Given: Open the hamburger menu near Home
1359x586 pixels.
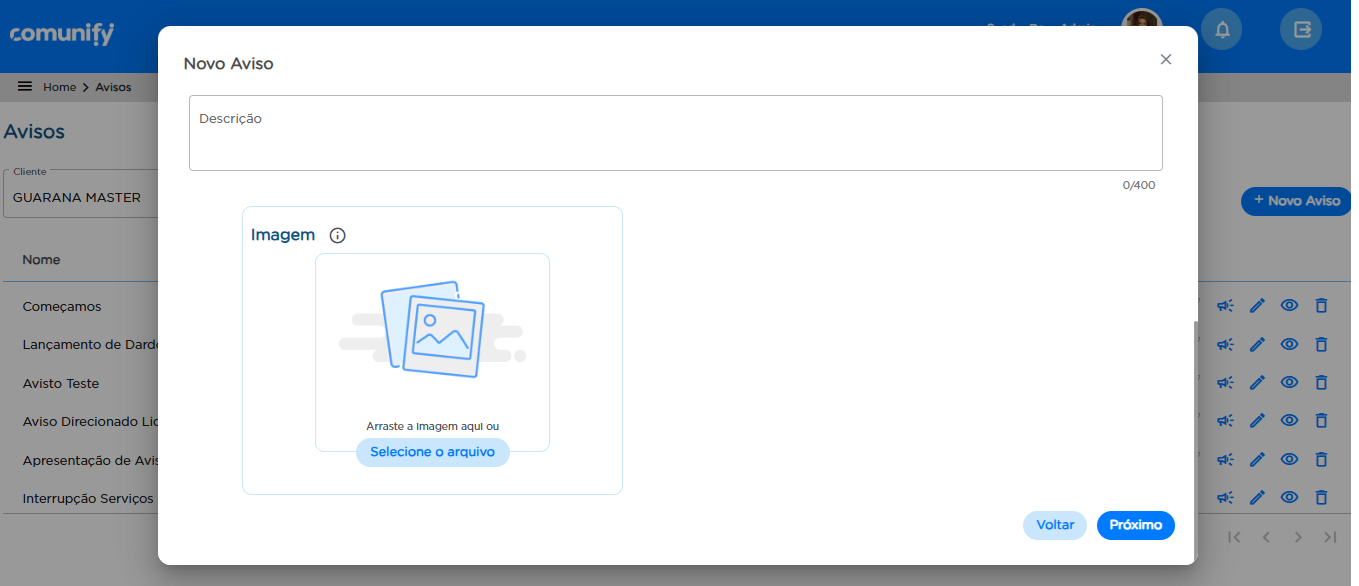Looking at the screenshot, I should point(25,87).
